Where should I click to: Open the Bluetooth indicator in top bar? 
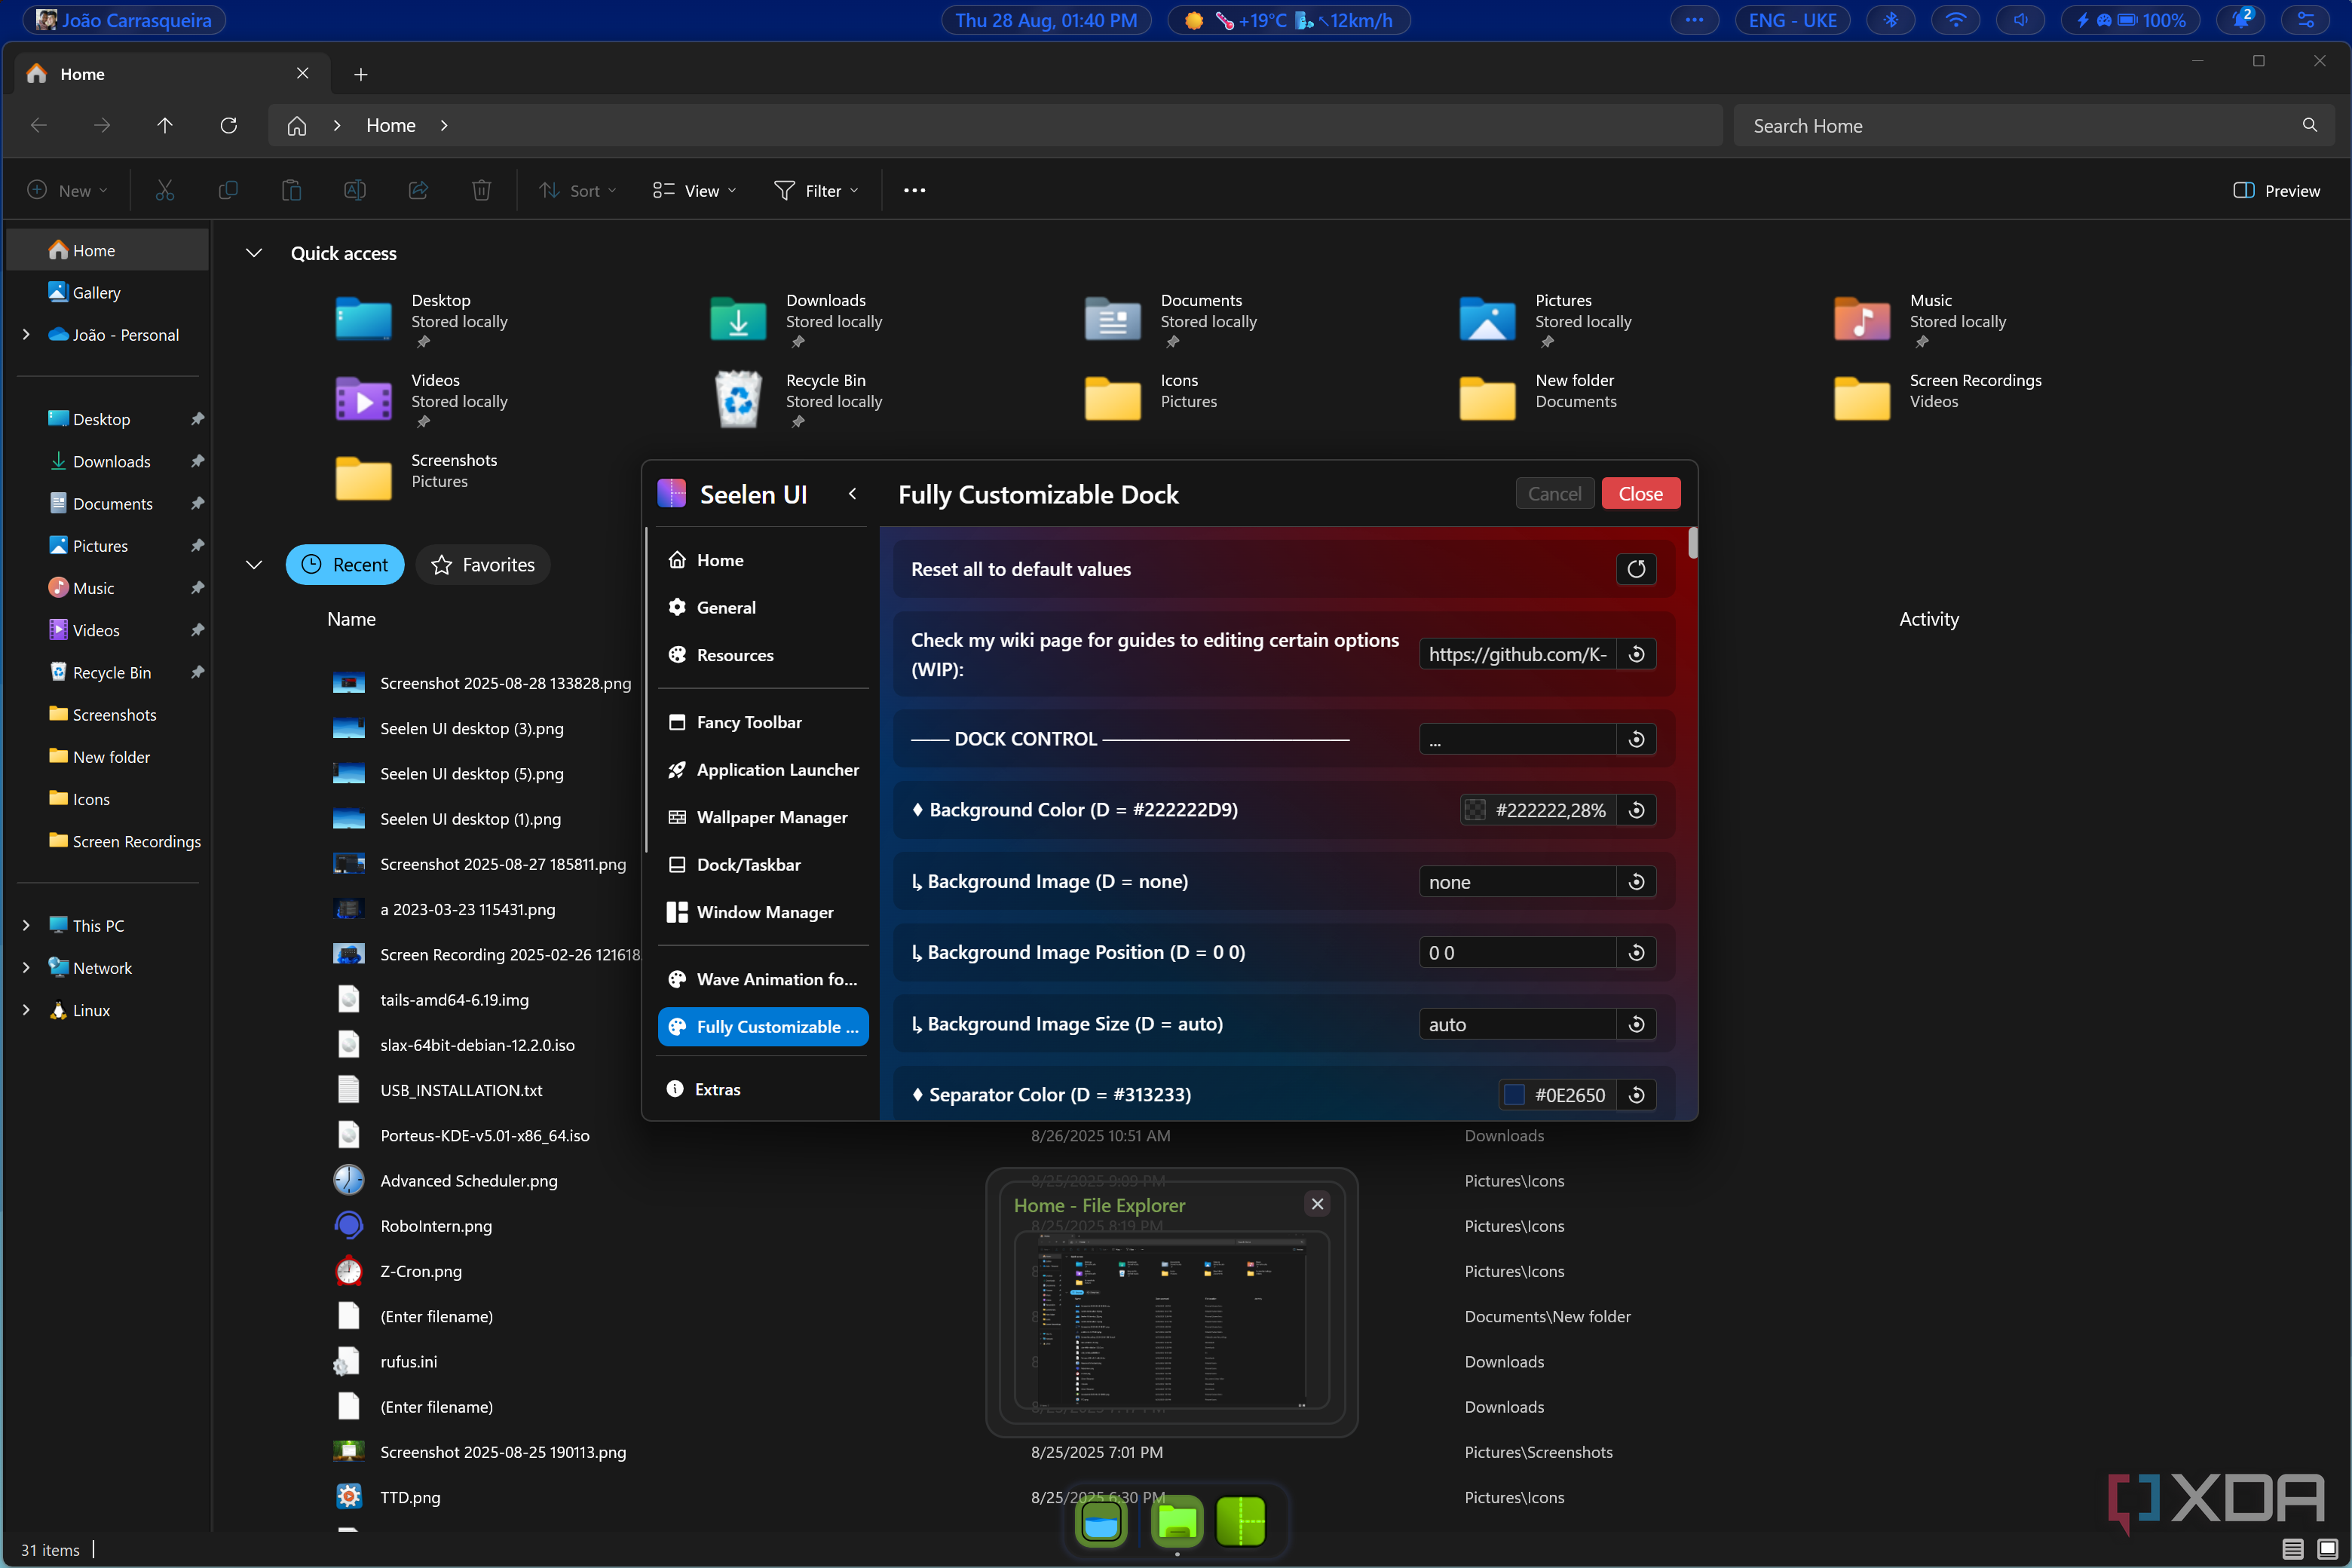point(1890,20)
